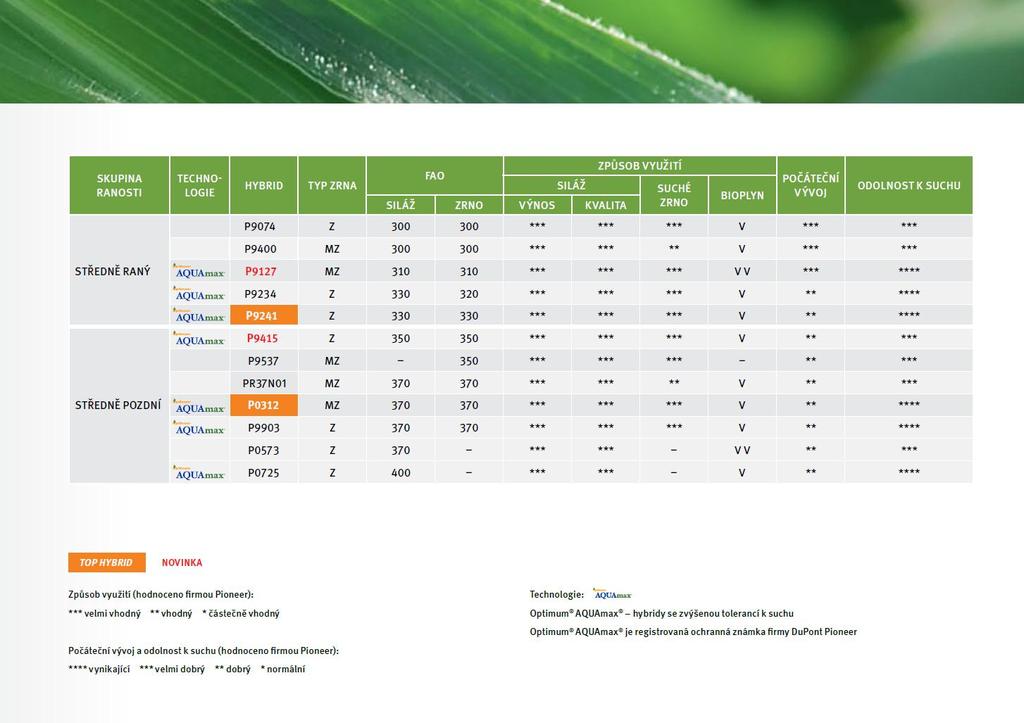Click the 'TECHNO-LOGIE' column header

tap(199, 185)
